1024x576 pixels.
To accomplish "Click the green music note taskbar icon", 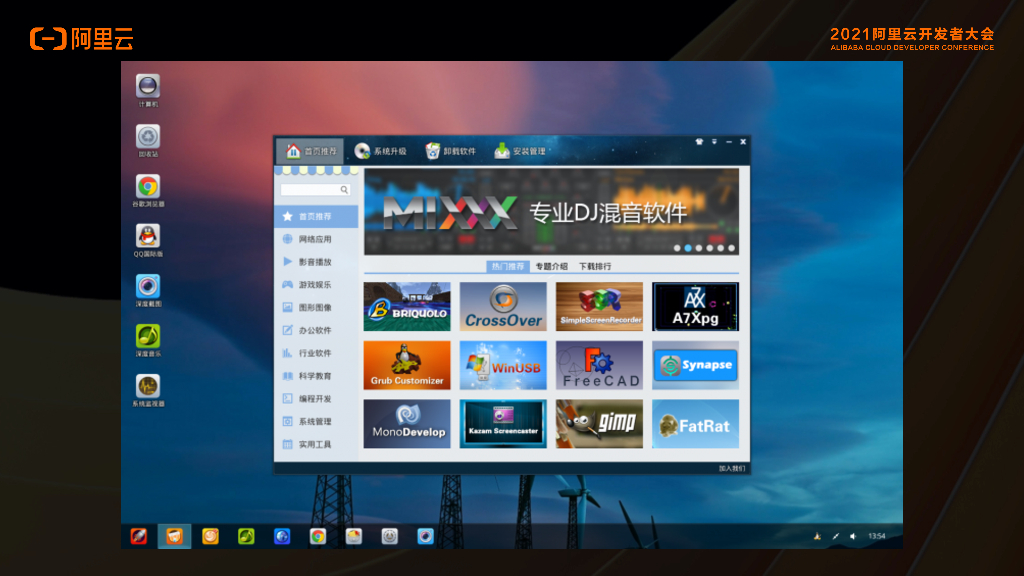I will 246,536.
